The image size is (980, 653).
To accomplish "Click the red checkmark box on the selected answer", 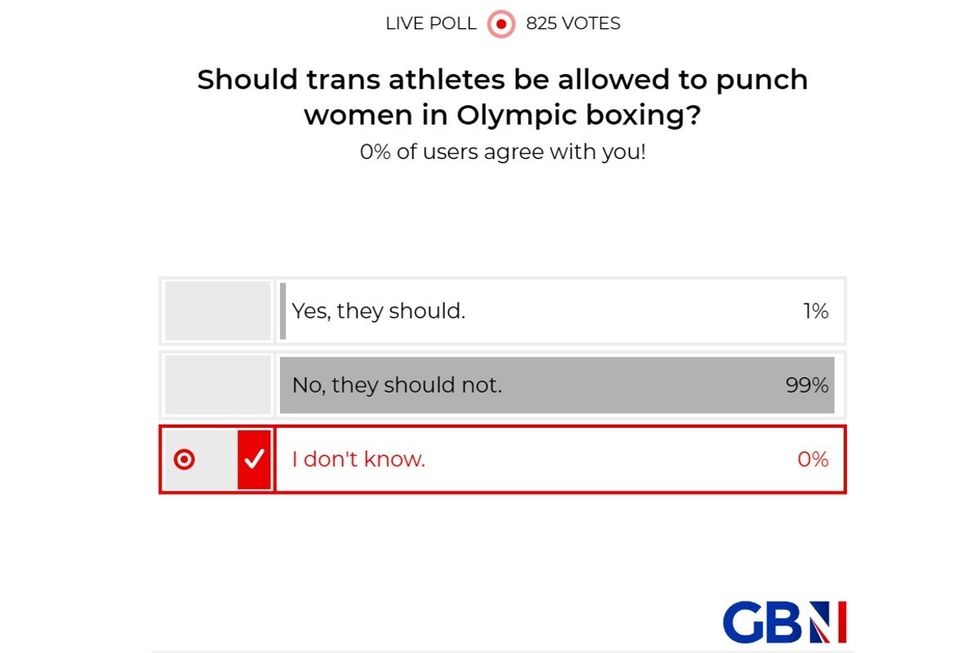I will (256, 458).
